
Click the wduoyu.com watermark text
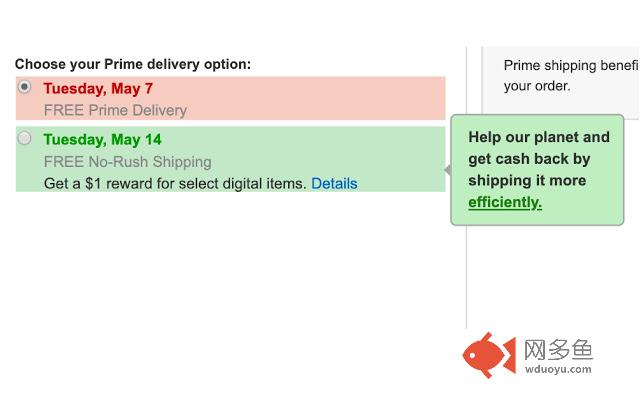point(558,369)
